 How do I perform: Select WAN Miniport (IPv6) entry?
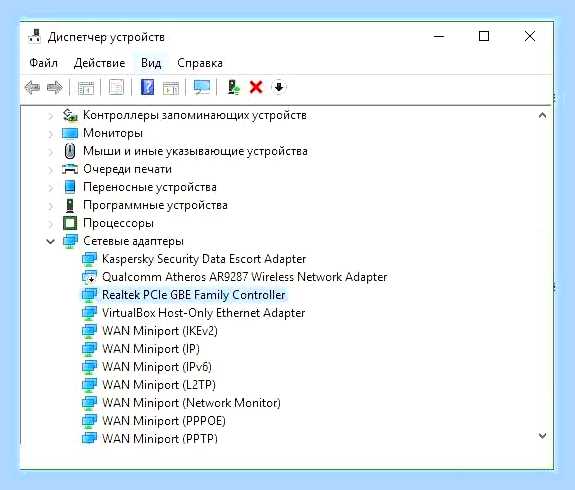click(x=157, y=367)
